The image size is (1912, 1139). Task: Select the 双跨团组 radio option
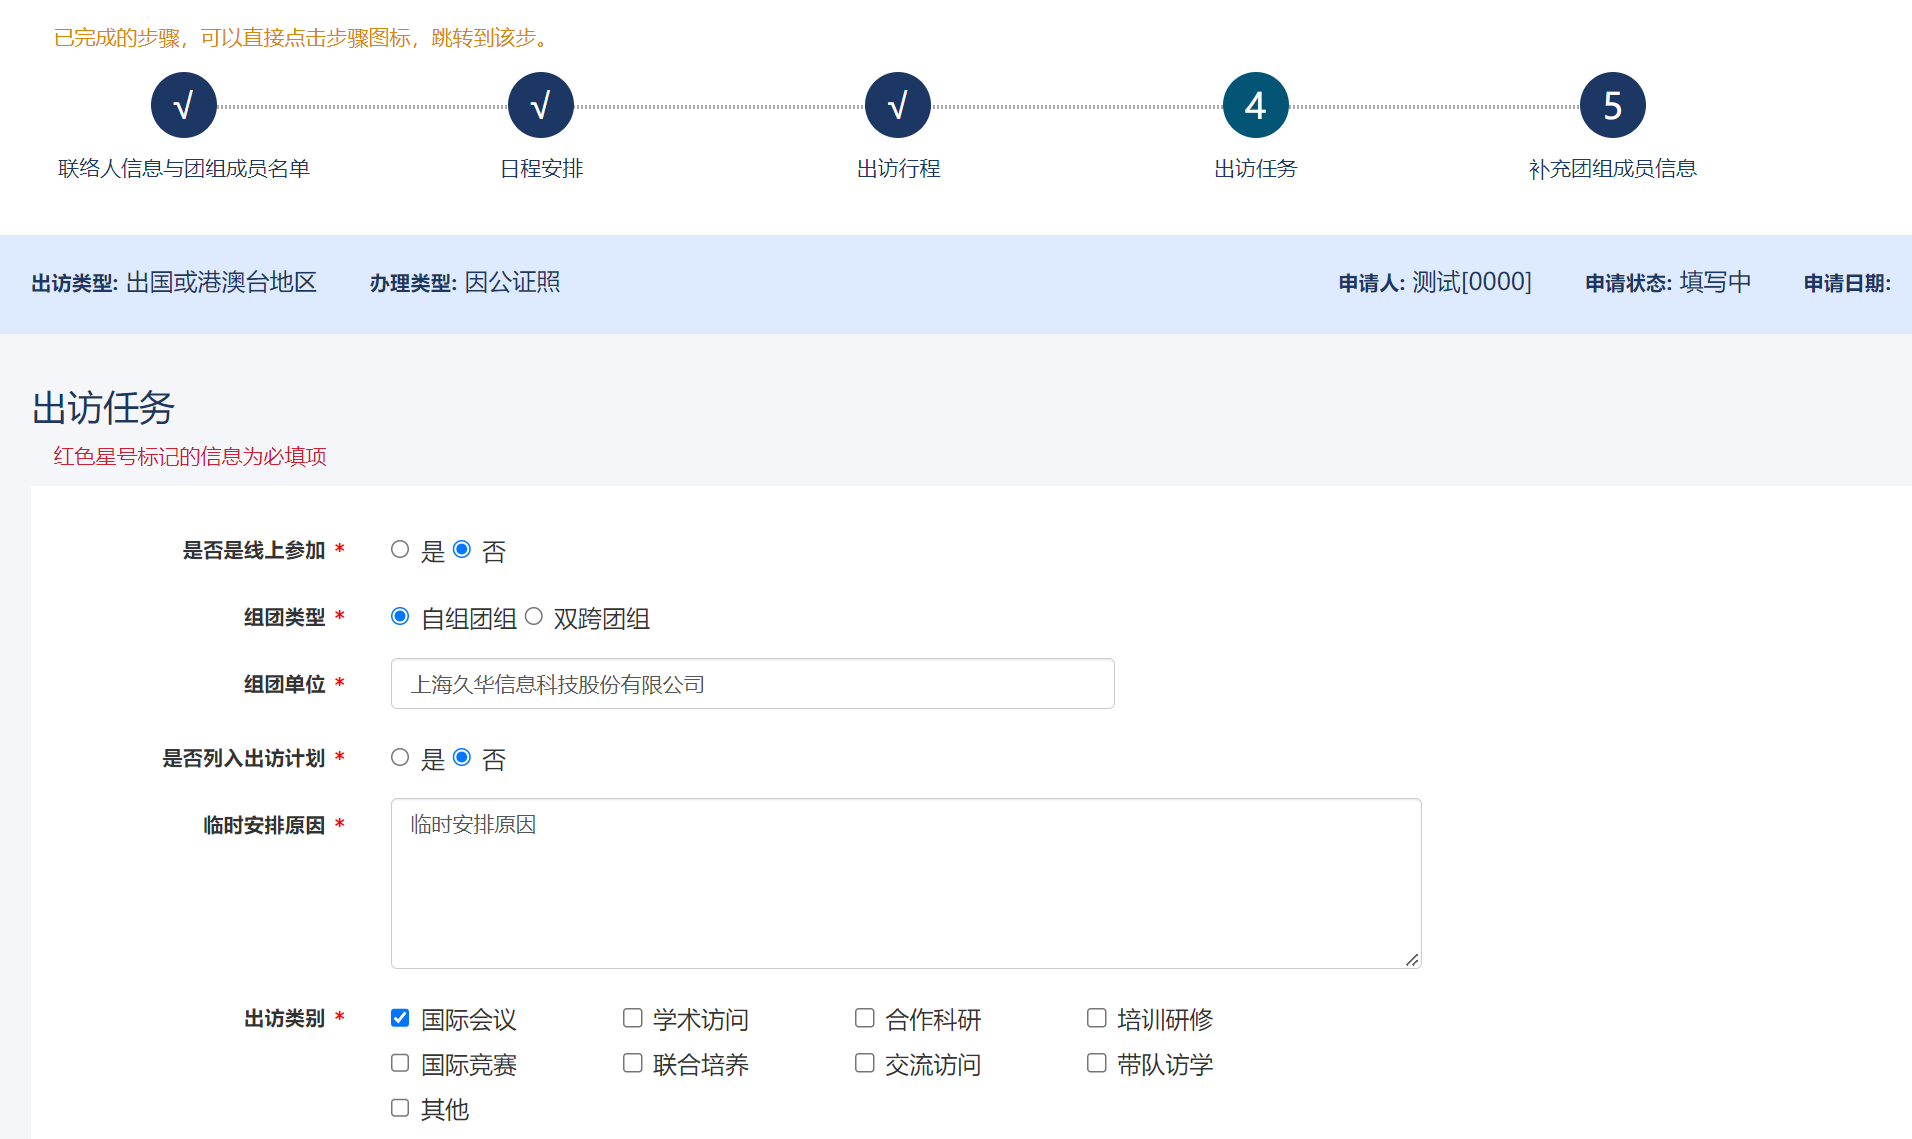coord(534,617)
